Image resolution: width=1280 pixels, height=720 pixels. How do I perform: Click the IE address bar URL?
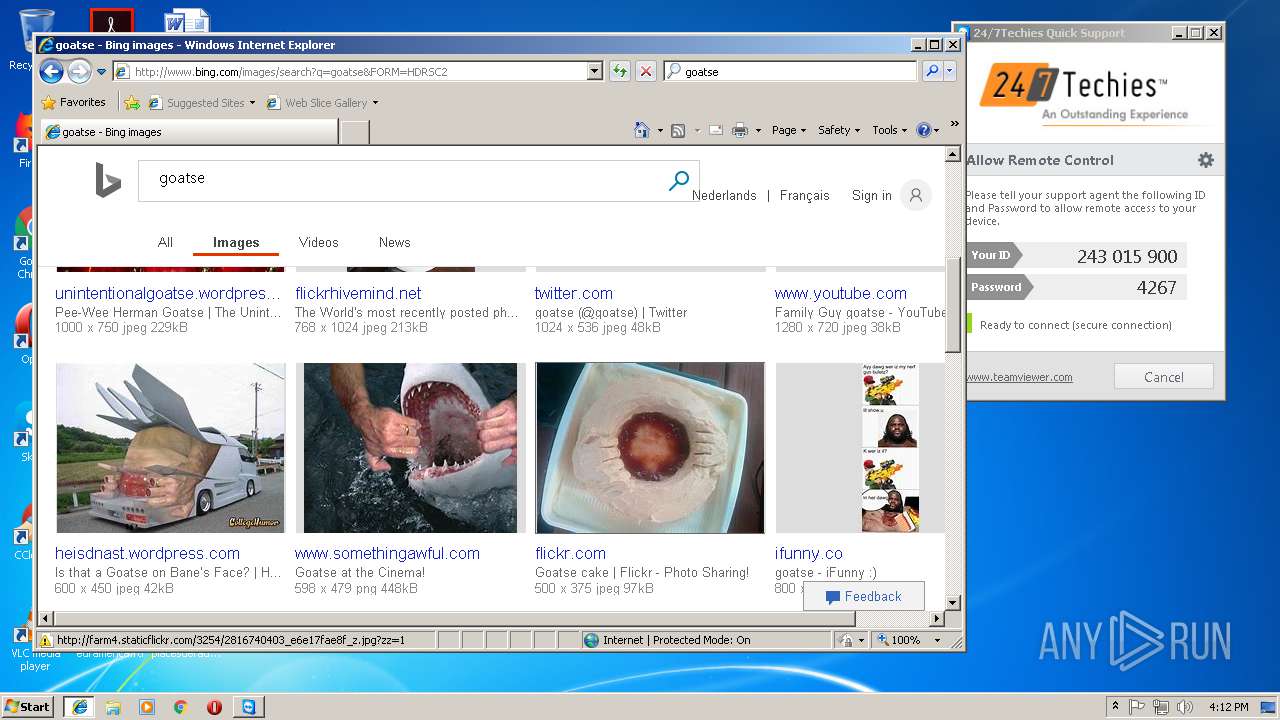pos(350,71)
